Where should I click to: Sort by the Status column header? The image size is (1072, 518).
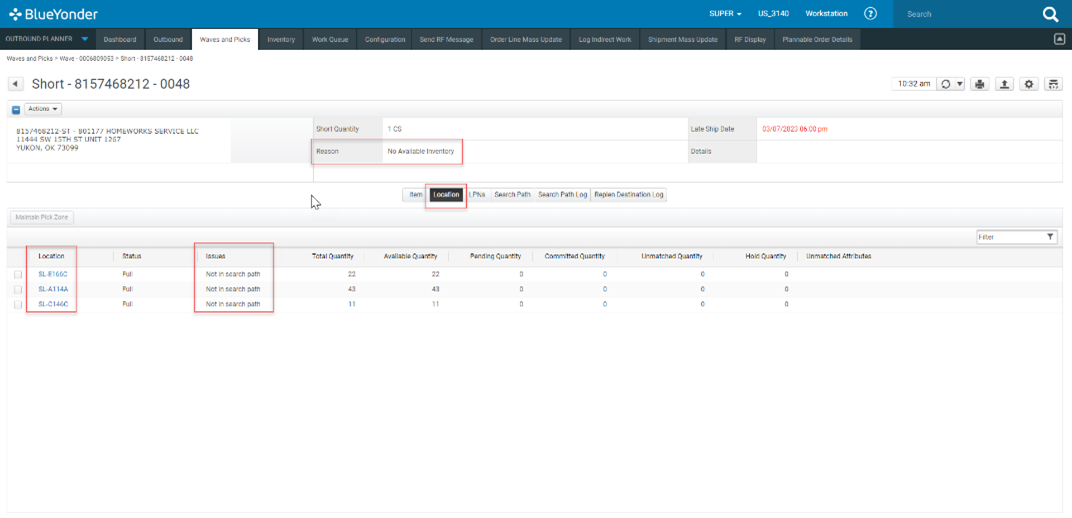pyautogui.click(x=132, y=256)
